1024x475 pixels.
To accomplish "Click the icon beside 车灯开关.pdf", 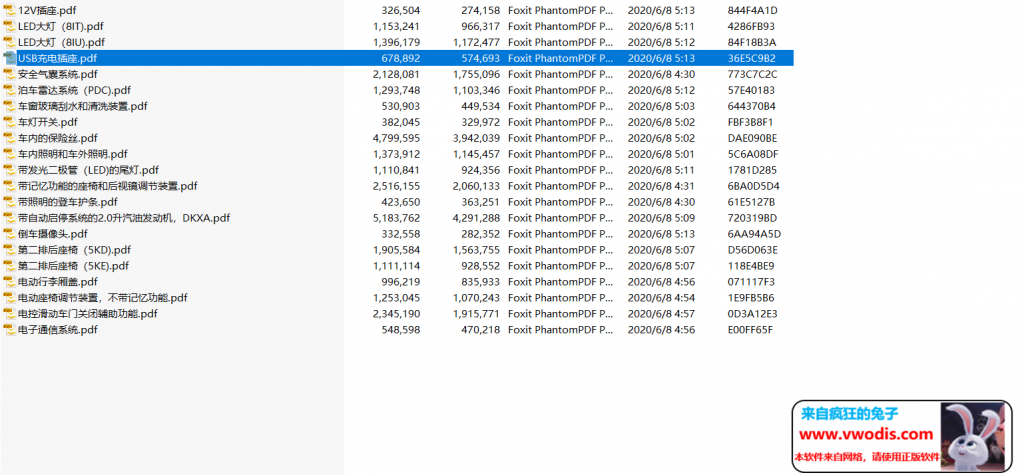I will click(9, 122).
